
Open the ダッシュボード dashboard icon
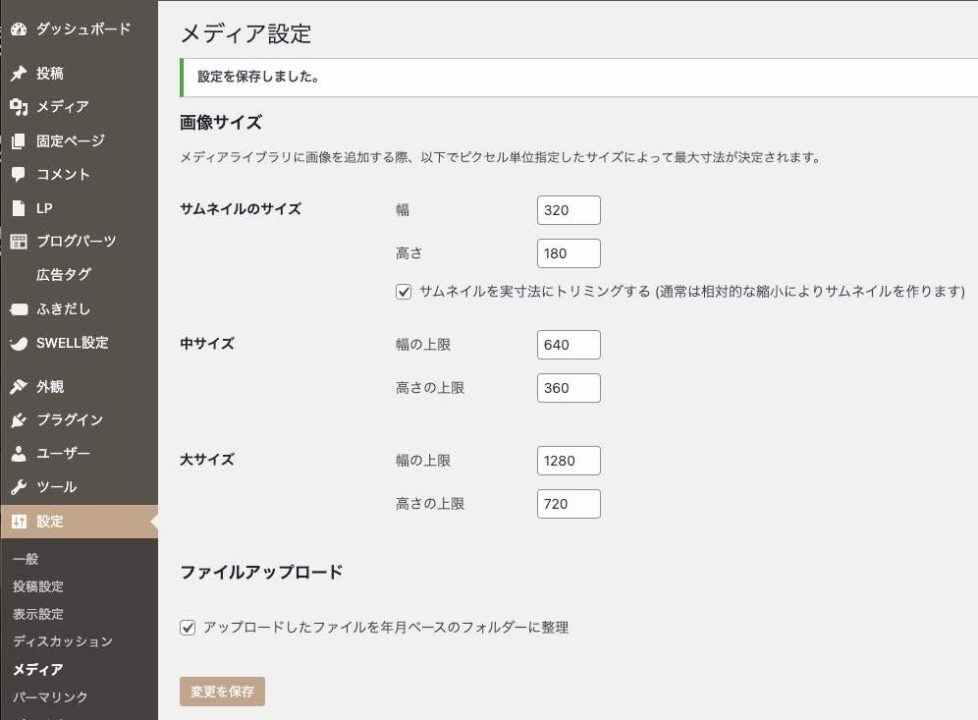click(19, 29)
